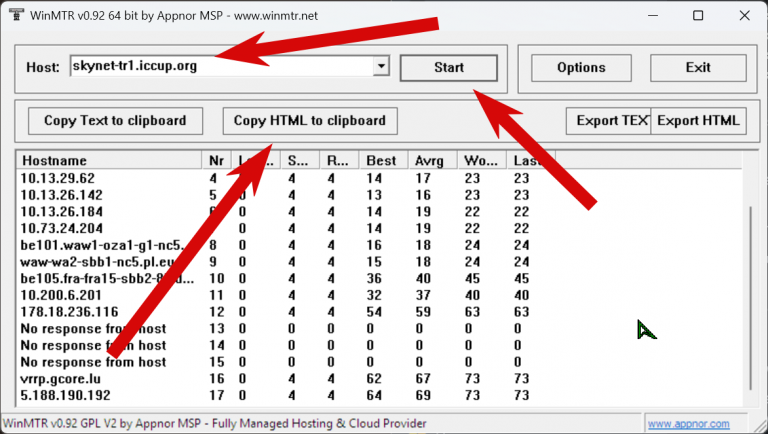This screenshot has width=768, height=434.
Task: Click Avrg value 37 in 10.200.6.201 row
Action: (423, 295)
